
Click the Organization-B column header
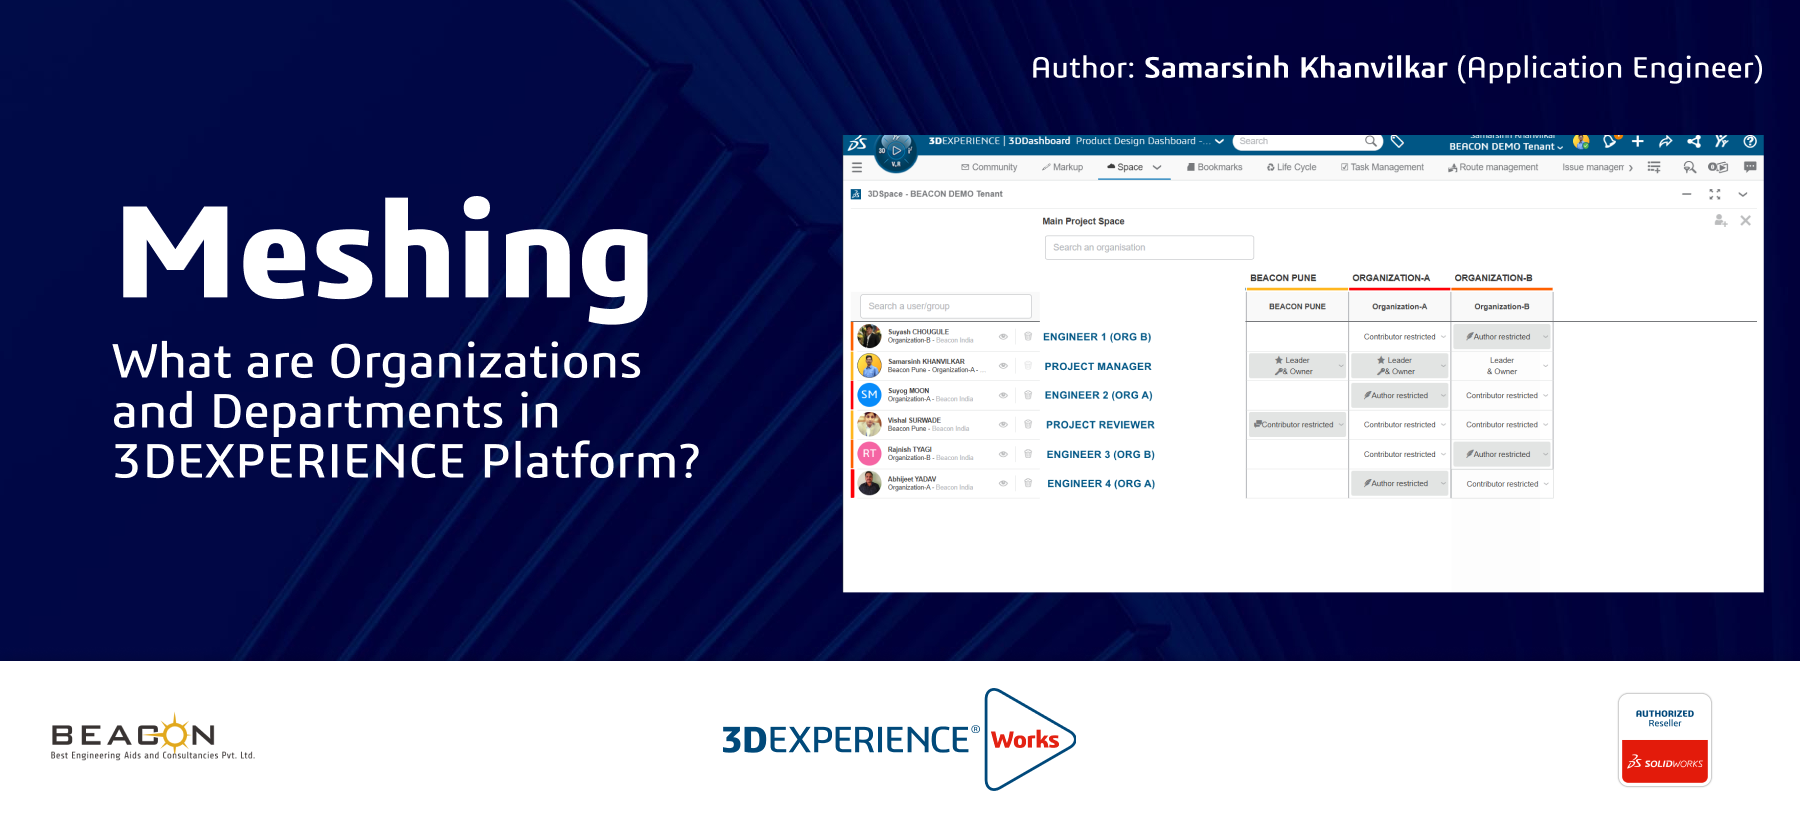pyautogui.click(x=1502, y=307)
